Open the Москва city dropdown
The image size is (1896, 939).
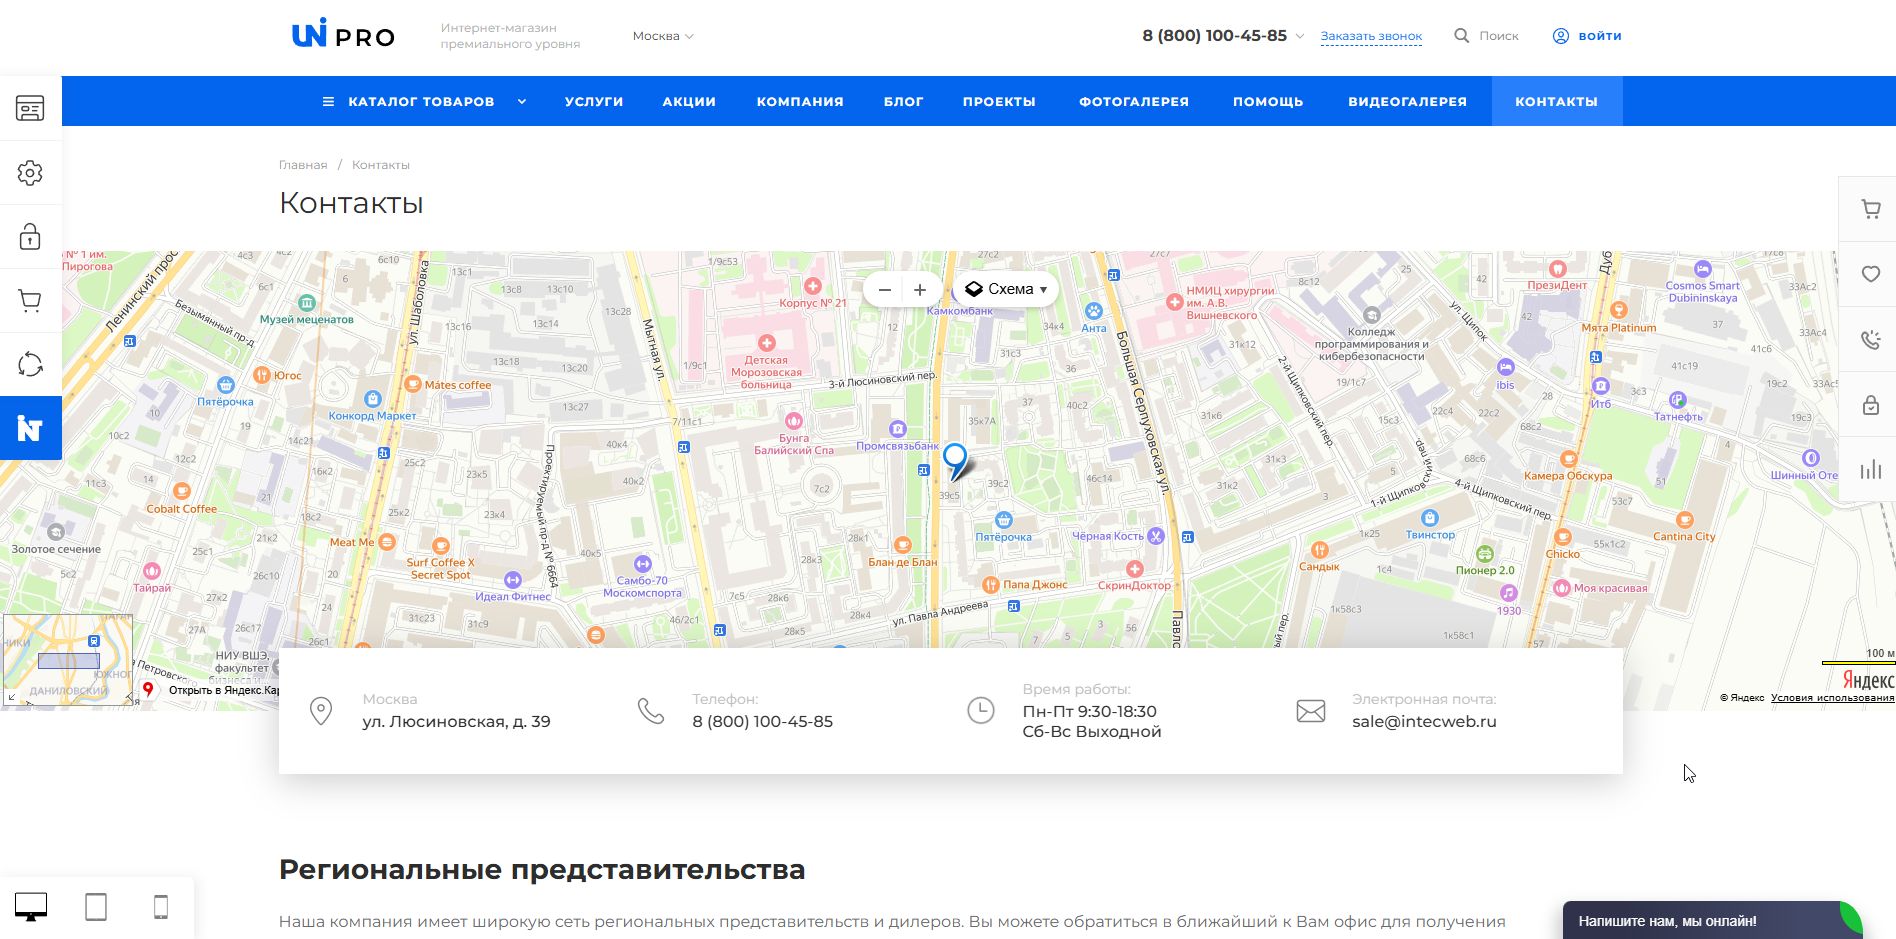pyautogui.click(x=662, y=36)
